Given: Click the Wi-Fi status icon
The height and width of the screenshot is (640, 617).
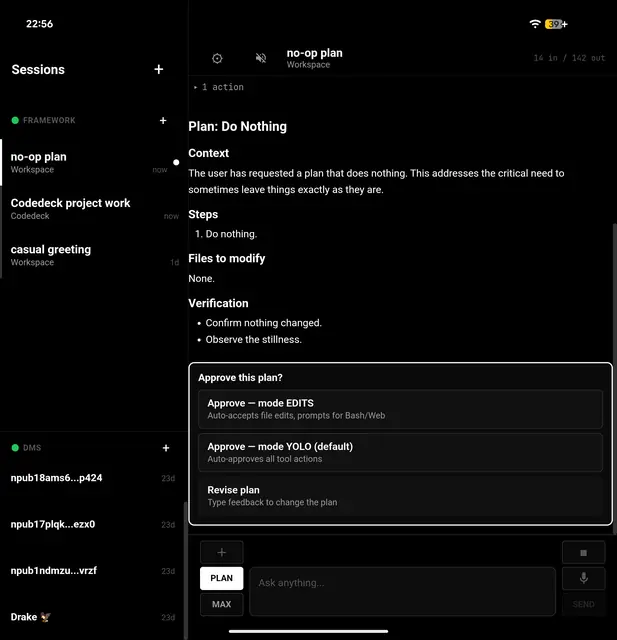Looking at the screenshot, I should point(535,24).
